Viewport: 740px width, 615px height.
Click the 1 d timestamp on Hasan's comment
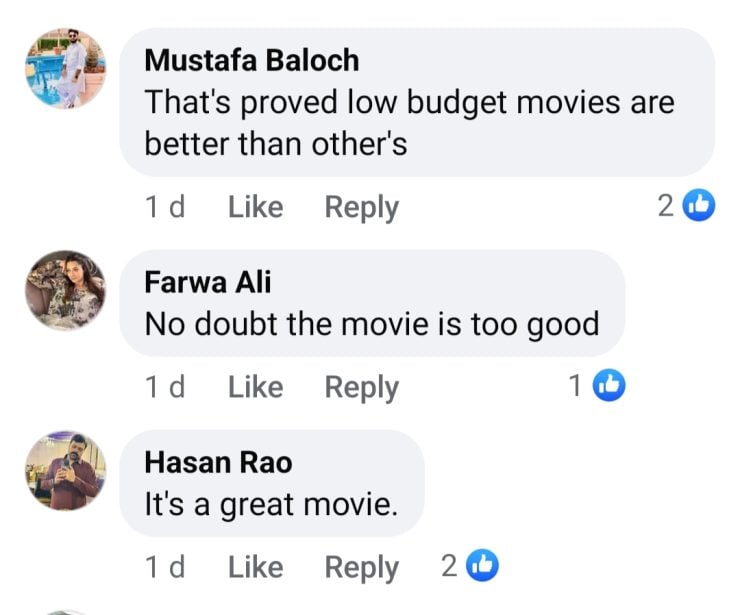point(165,567)
